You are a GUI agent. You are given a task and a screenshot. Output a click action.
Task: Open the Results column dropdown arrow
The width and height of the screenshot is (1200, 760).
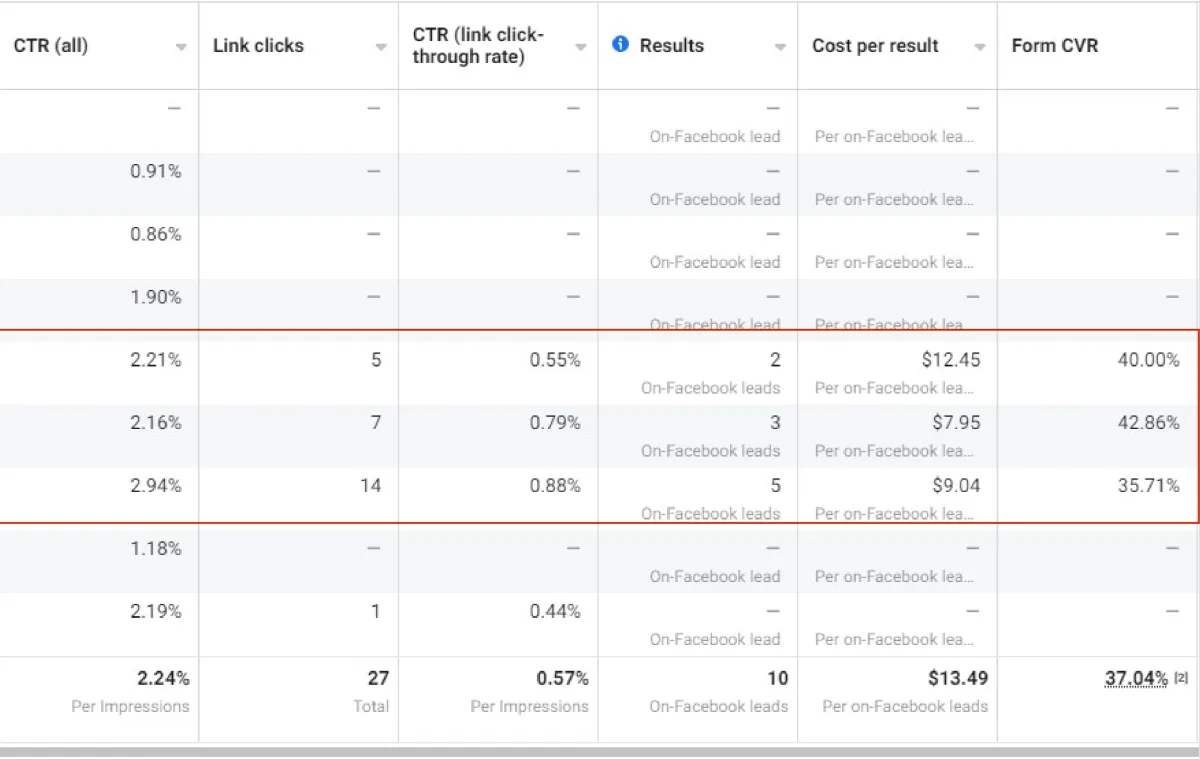pyautogui.click(x=780, y=47)
